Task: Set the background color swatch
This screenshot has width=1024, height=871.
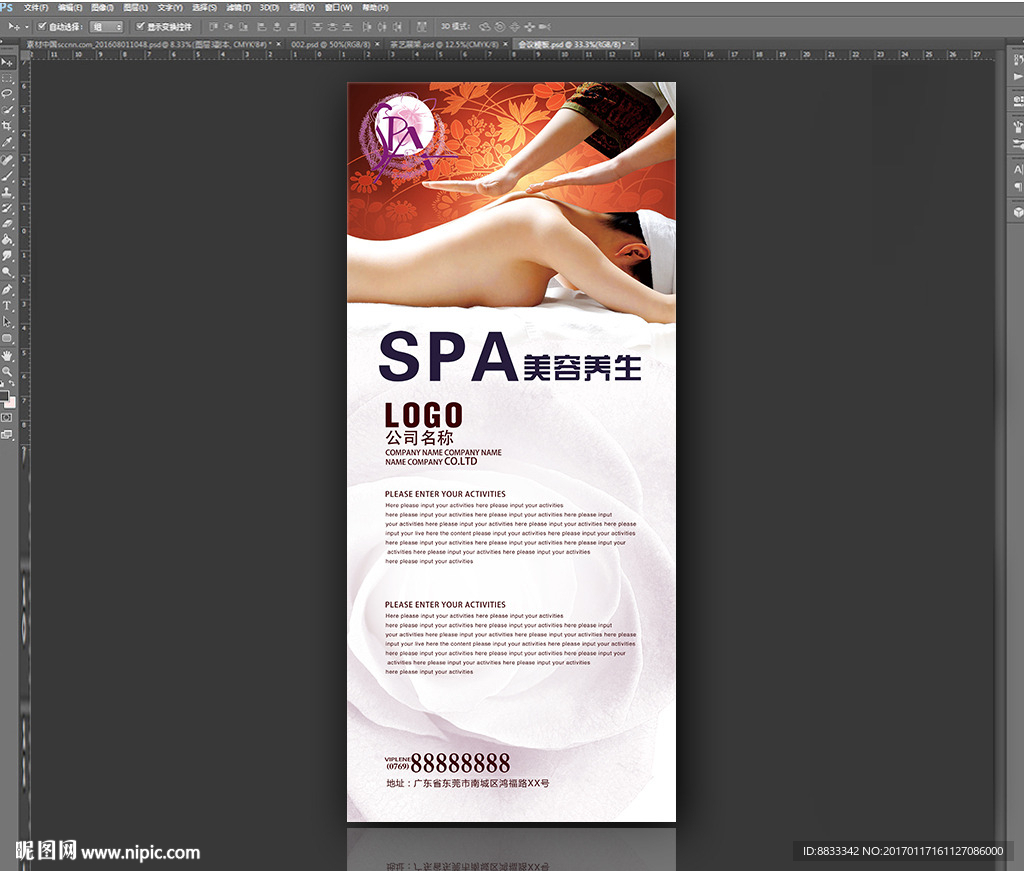Action: pos(10,402)
